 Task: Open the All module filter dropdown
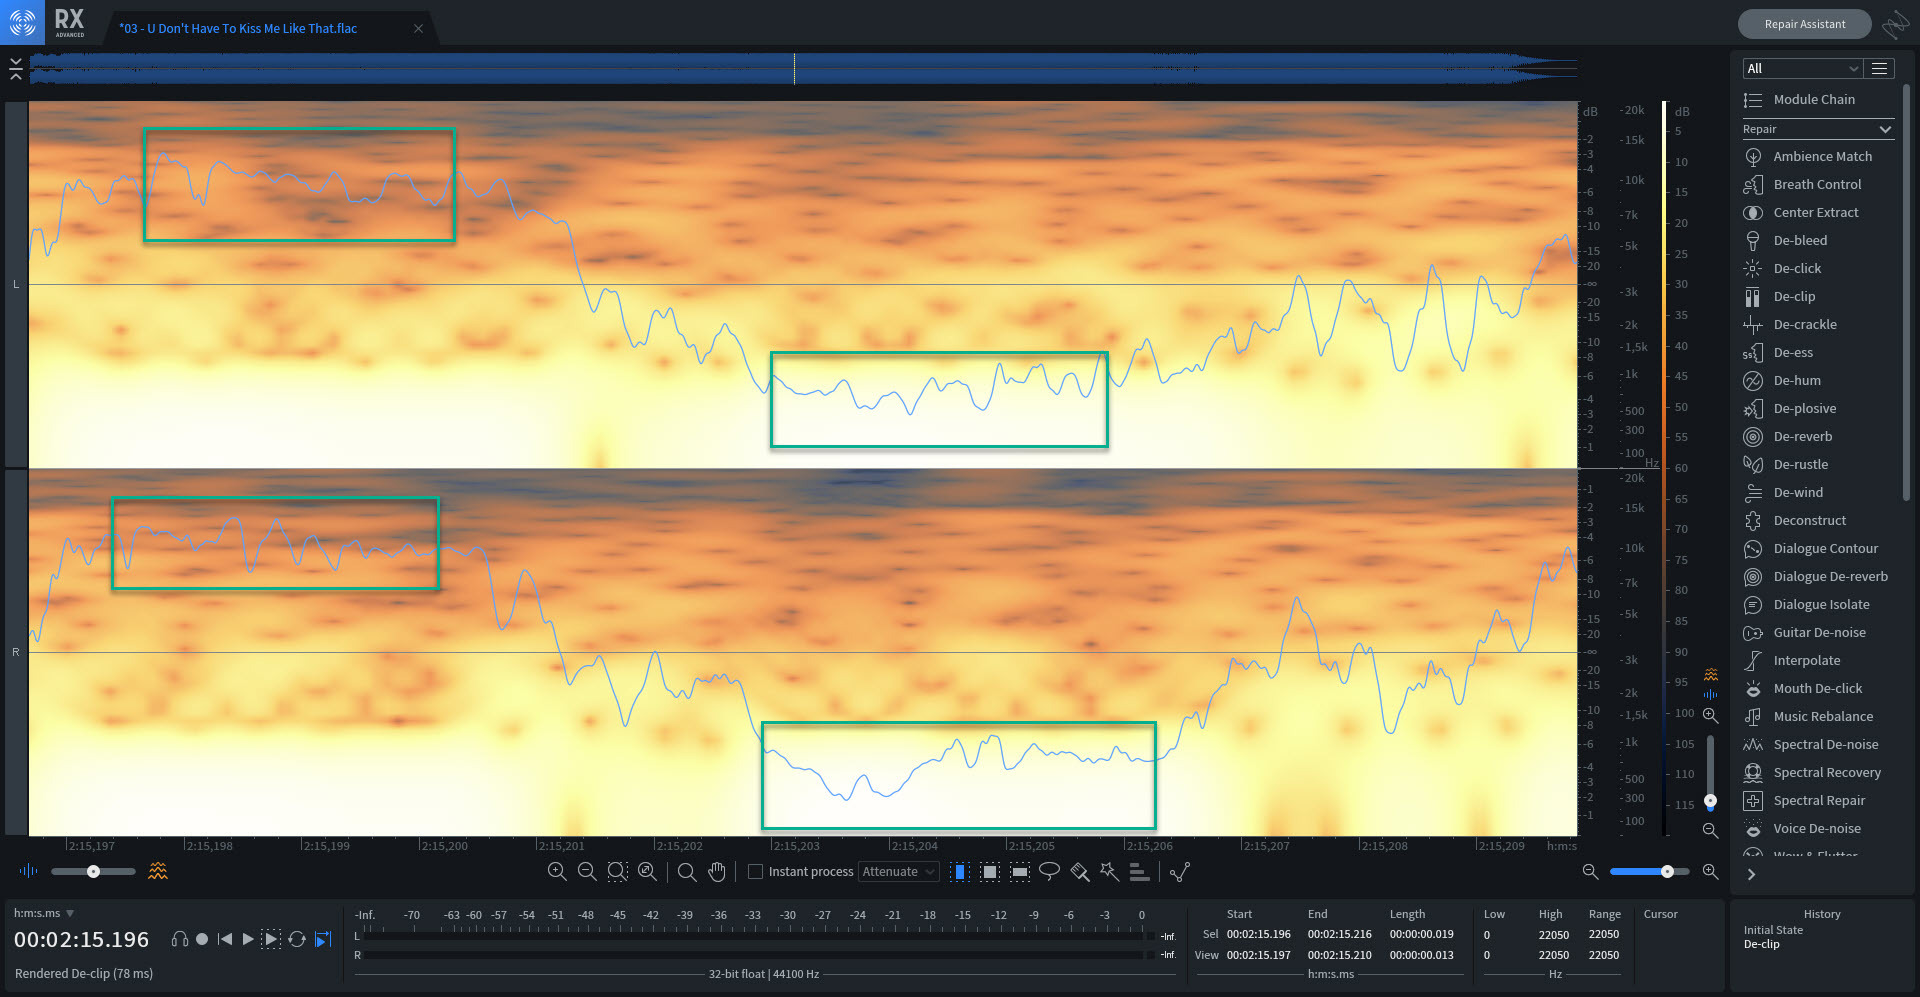click(x=1800, y=68)
